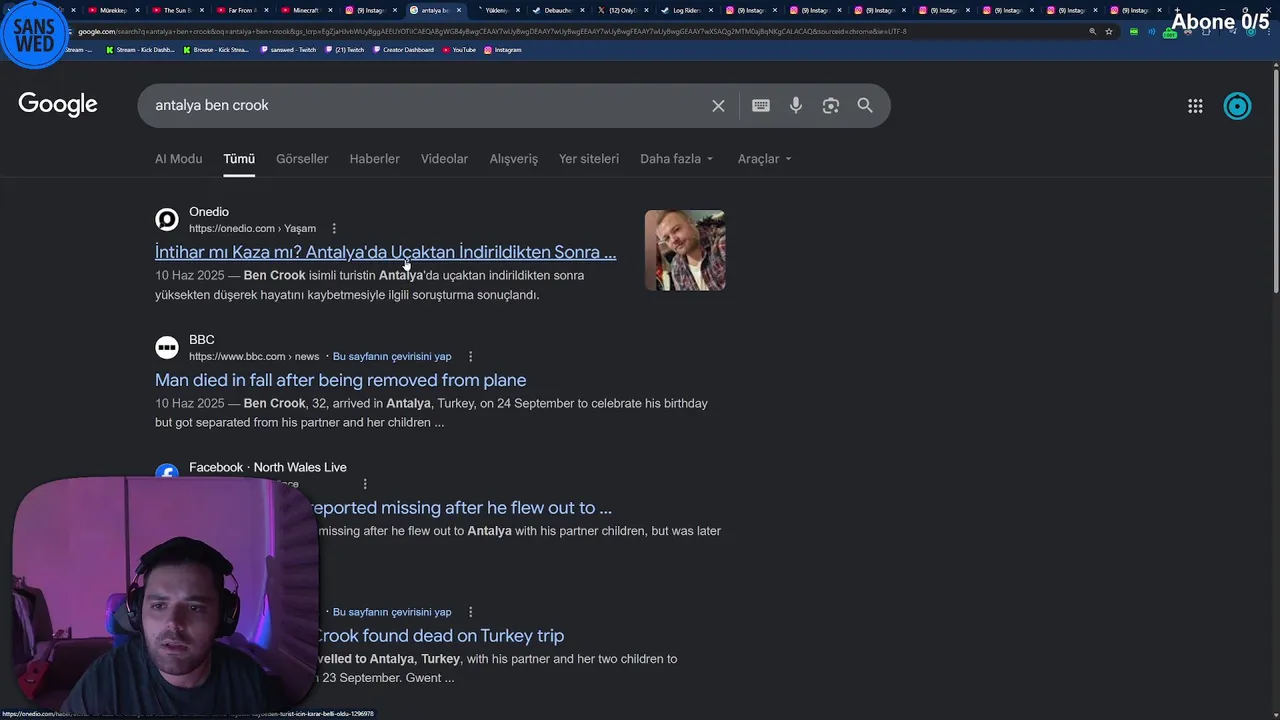Click the https://onedio.com › Yaşam breadcrumb

click(x=252, y=228)
